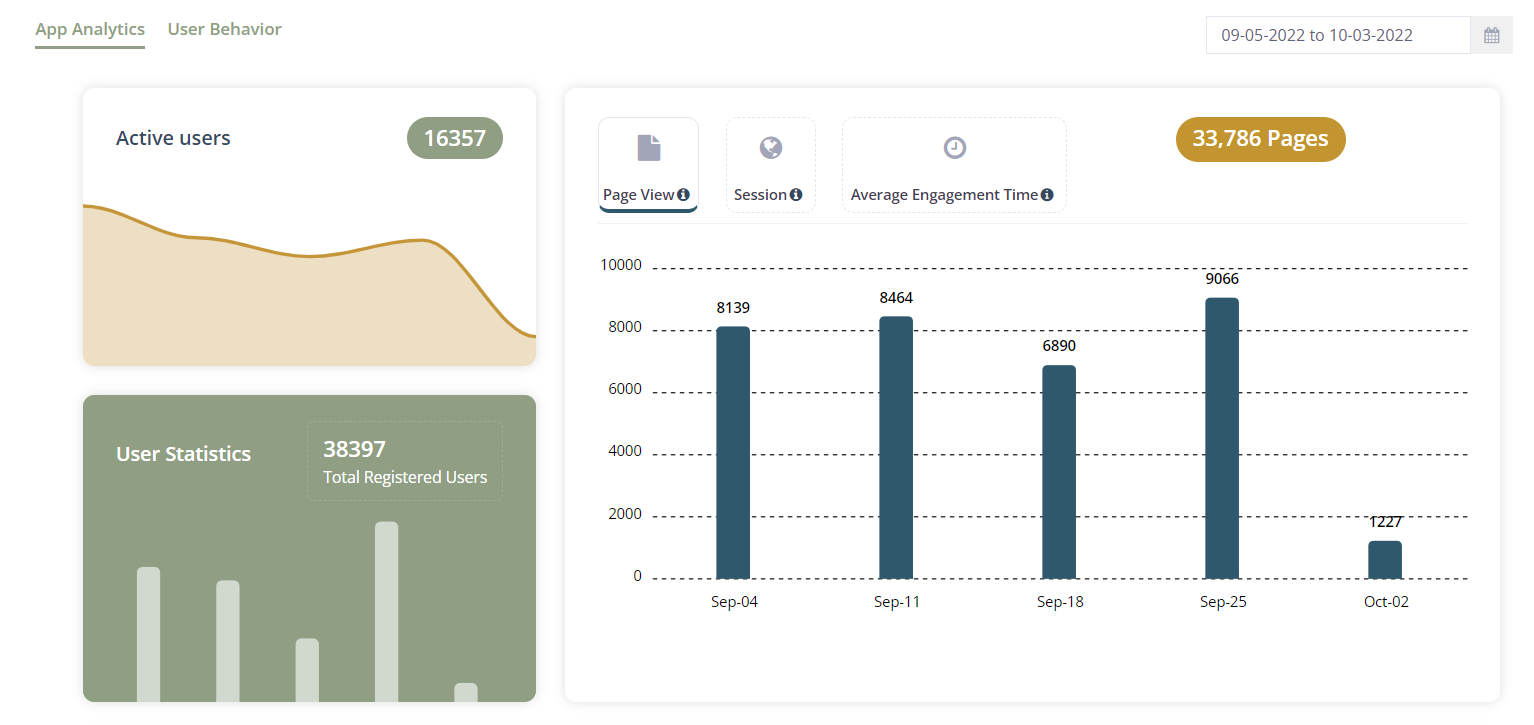Click the 33,786 Pages badge
1534x725 pixels.
[x=1261, y=139]
